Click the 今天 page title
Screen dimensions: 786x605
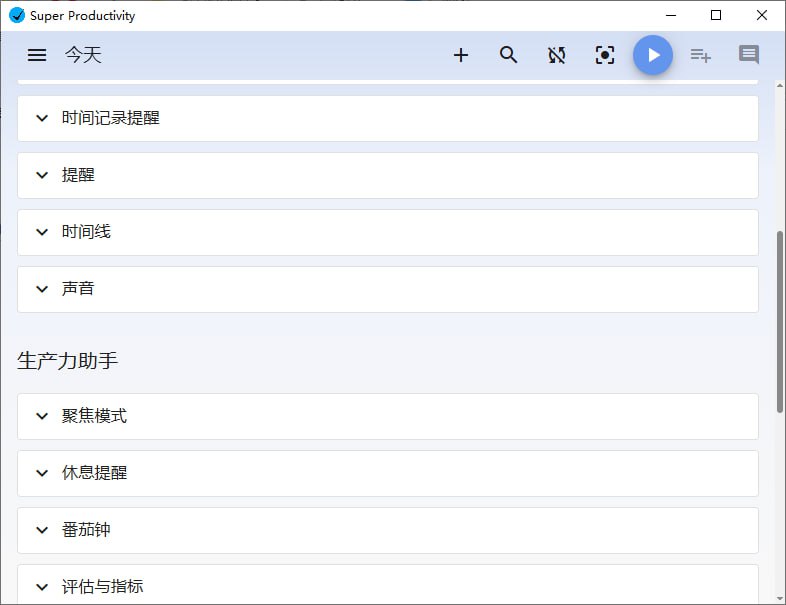84,55
